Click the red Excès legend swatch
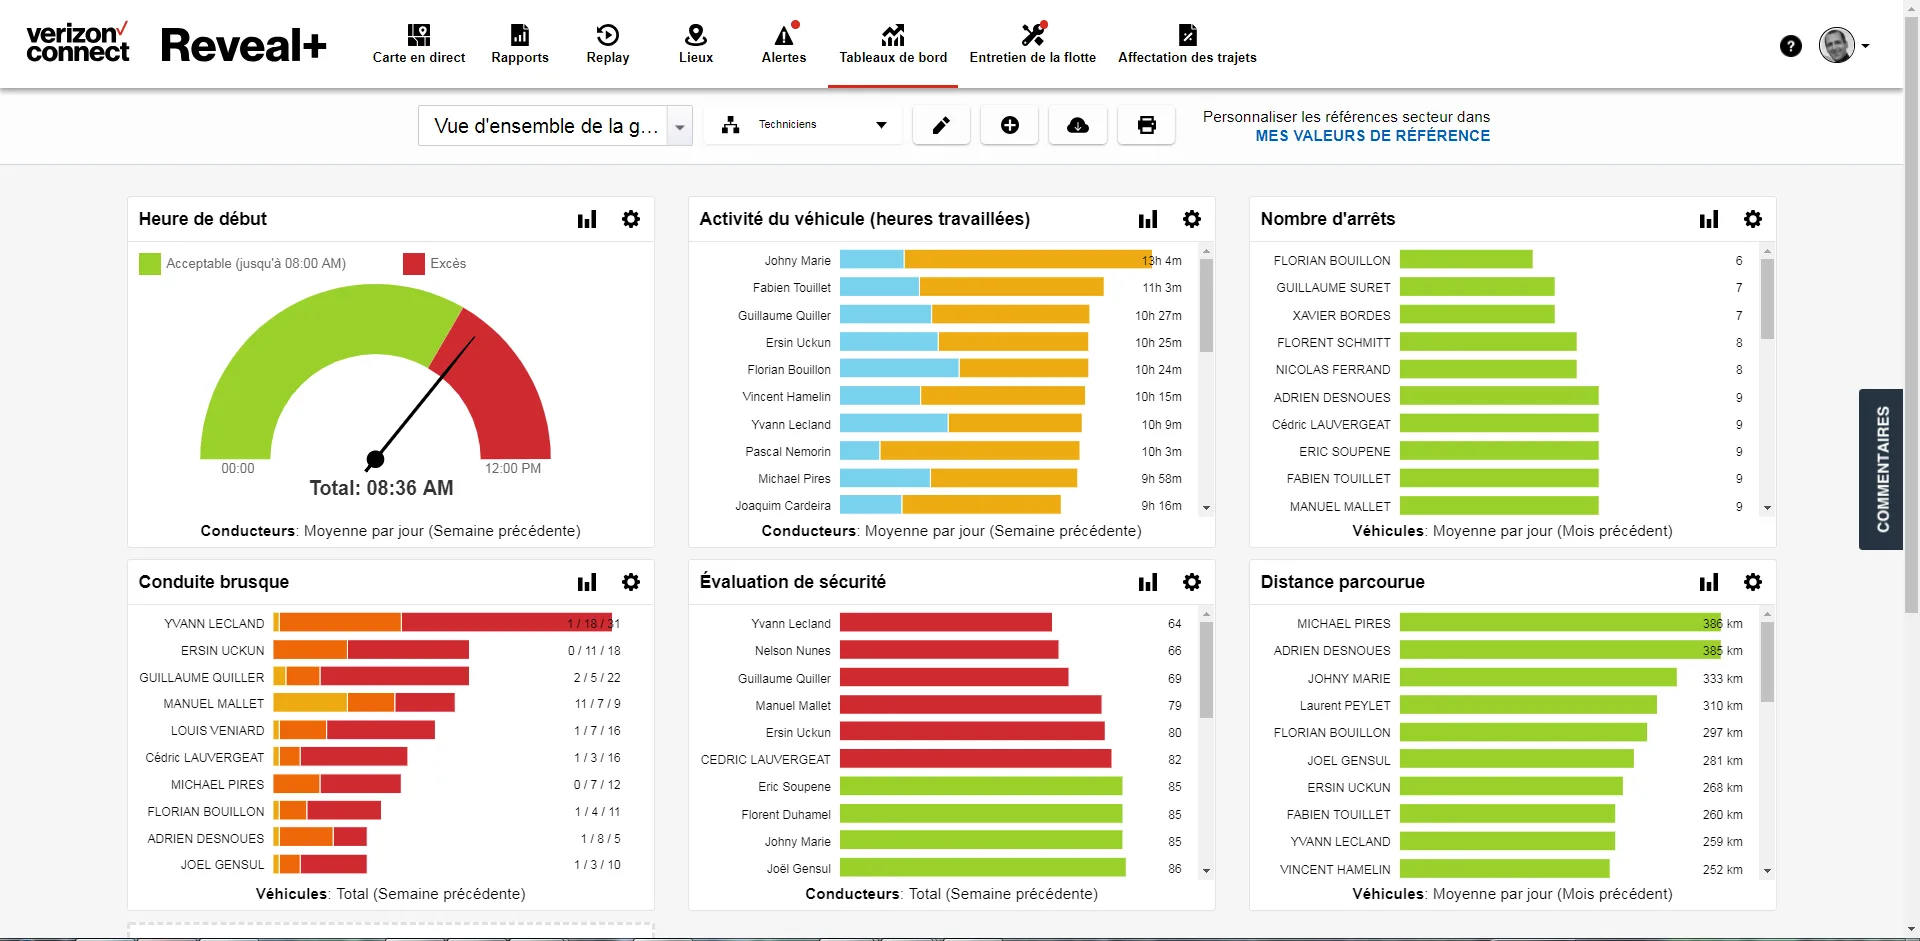This screenshot has width=1920, height=941. pos(414,264)
